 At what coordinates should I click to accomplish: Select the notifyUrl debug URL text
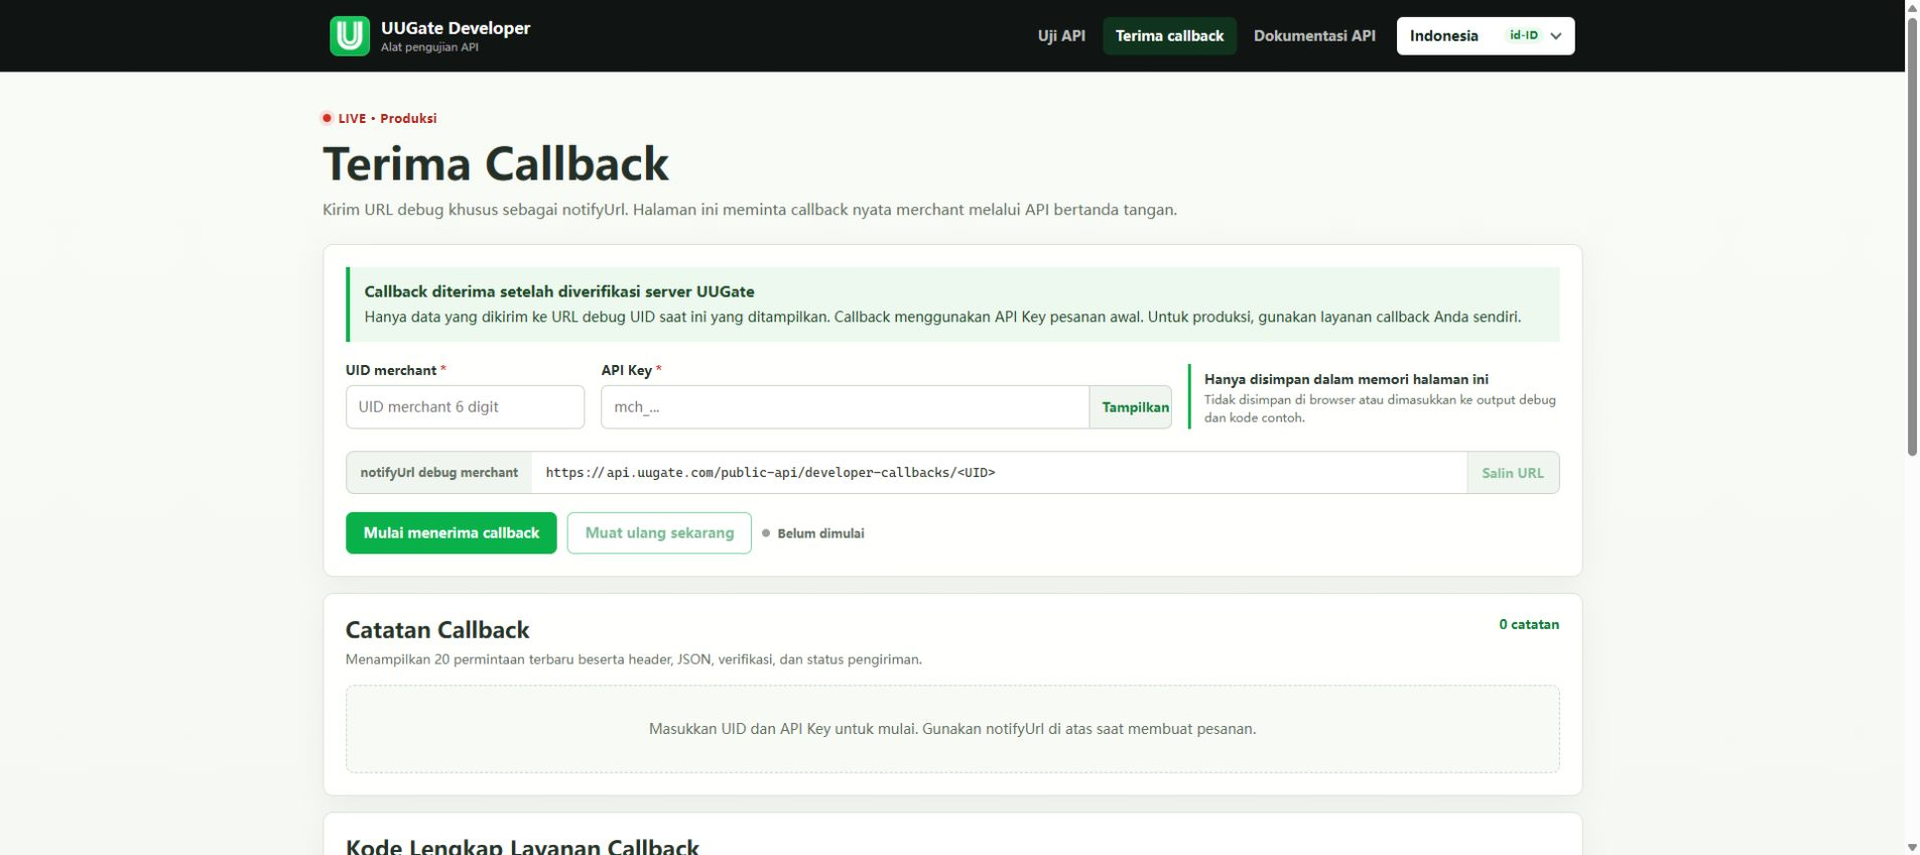[770, 473]
